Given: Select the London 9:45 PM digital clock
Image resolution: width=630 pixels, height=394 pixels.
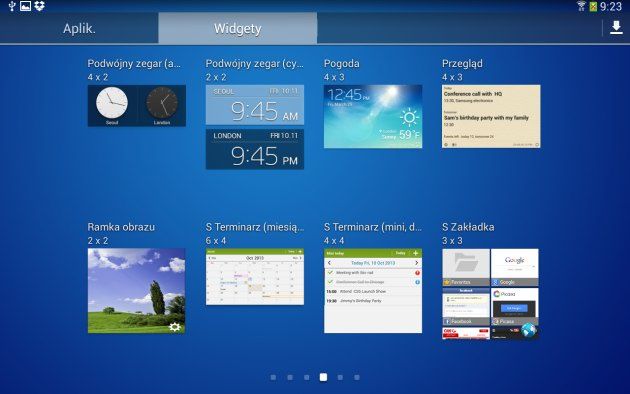Looking at the screenshot, I should pos(255,149).
